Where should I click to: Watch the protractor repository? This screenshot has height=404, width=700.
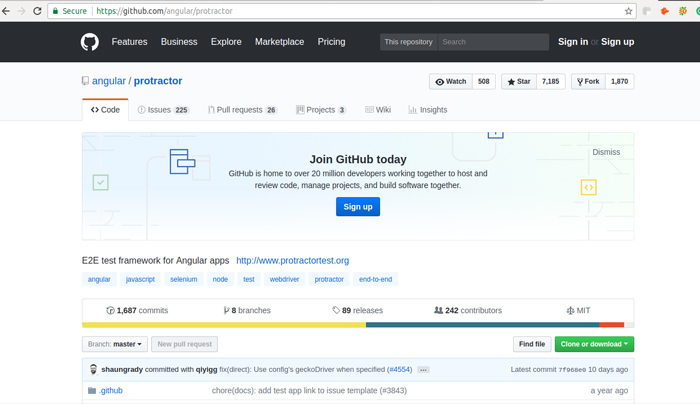coord(451,82)
